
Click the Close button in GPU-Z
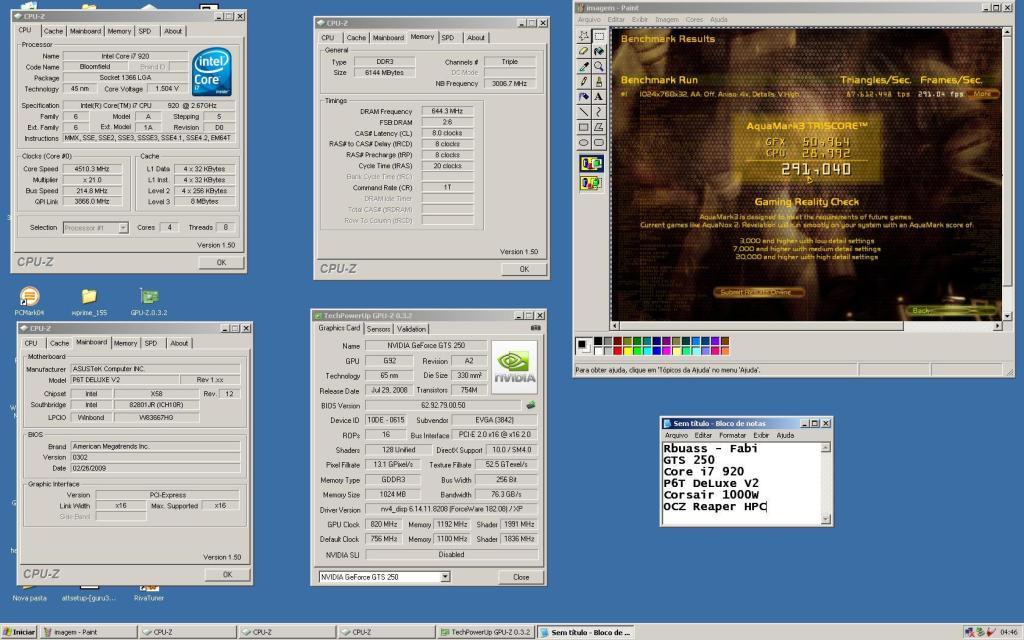(521, 577)
